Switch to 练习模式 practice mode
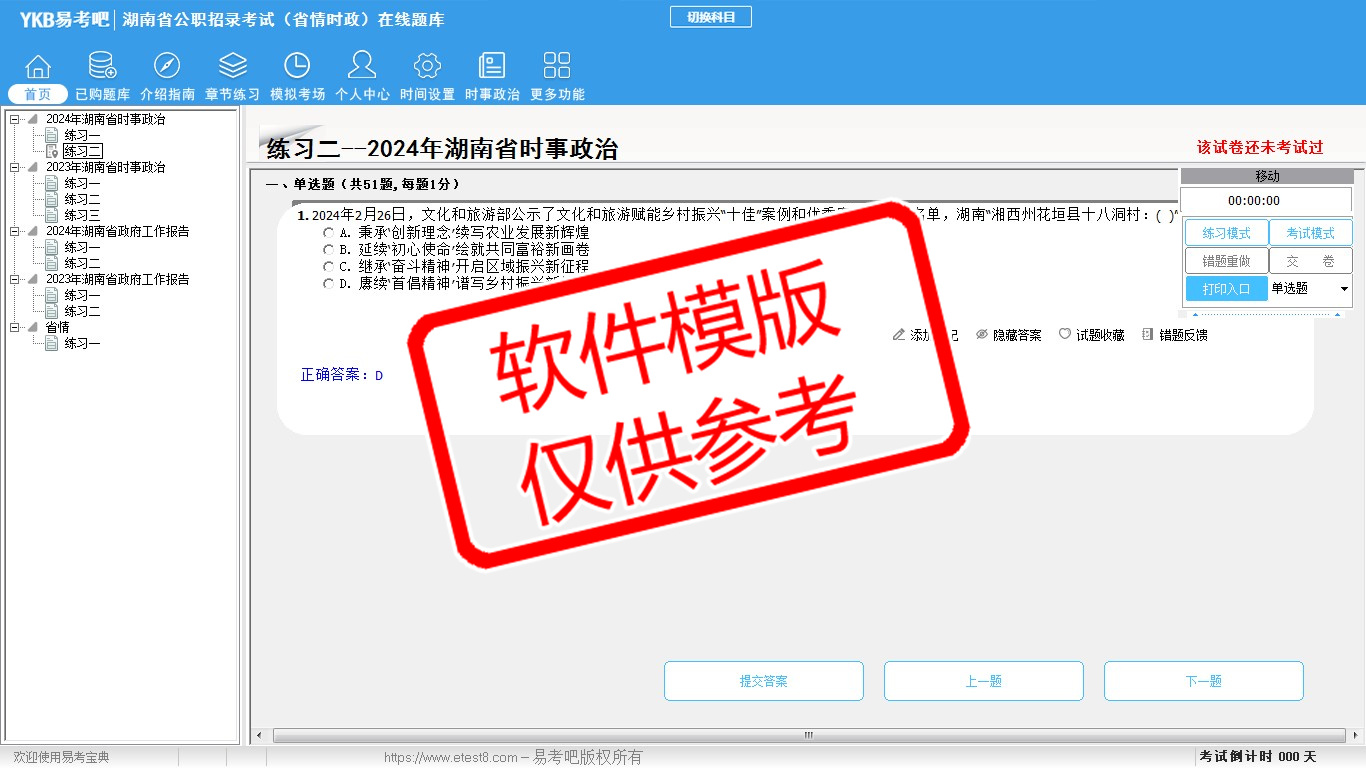Screen dimensions: 1366x768 point(1226,233)
